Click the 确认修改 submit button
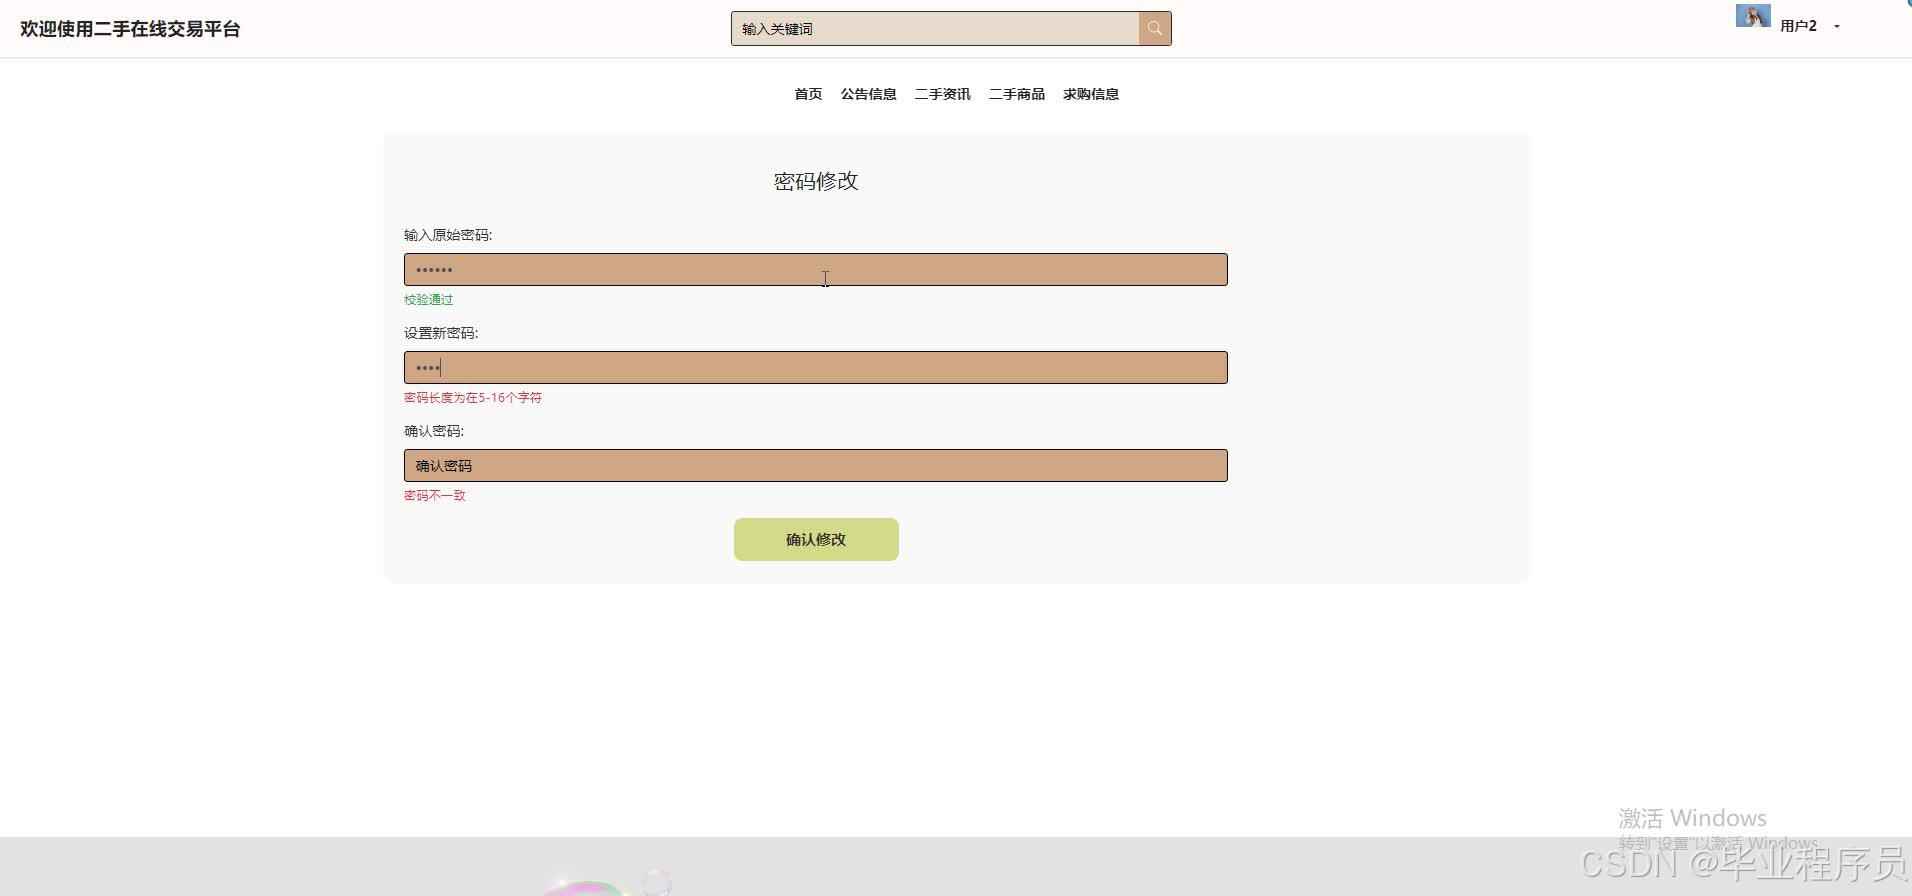This screenshot has height=896, width=1912. (816, 539)
